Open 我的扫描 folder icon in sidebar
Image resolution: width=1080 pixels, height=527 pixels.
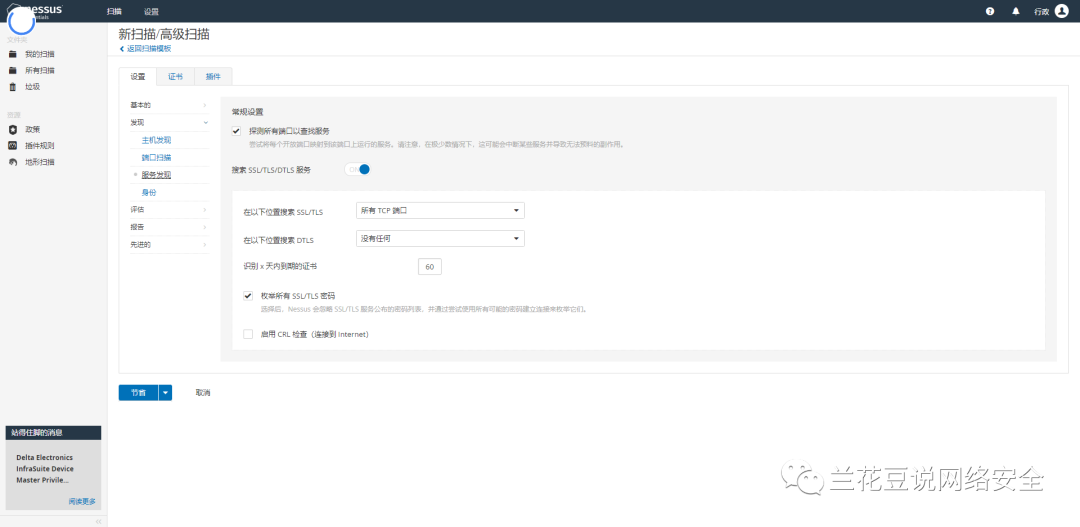13,54
